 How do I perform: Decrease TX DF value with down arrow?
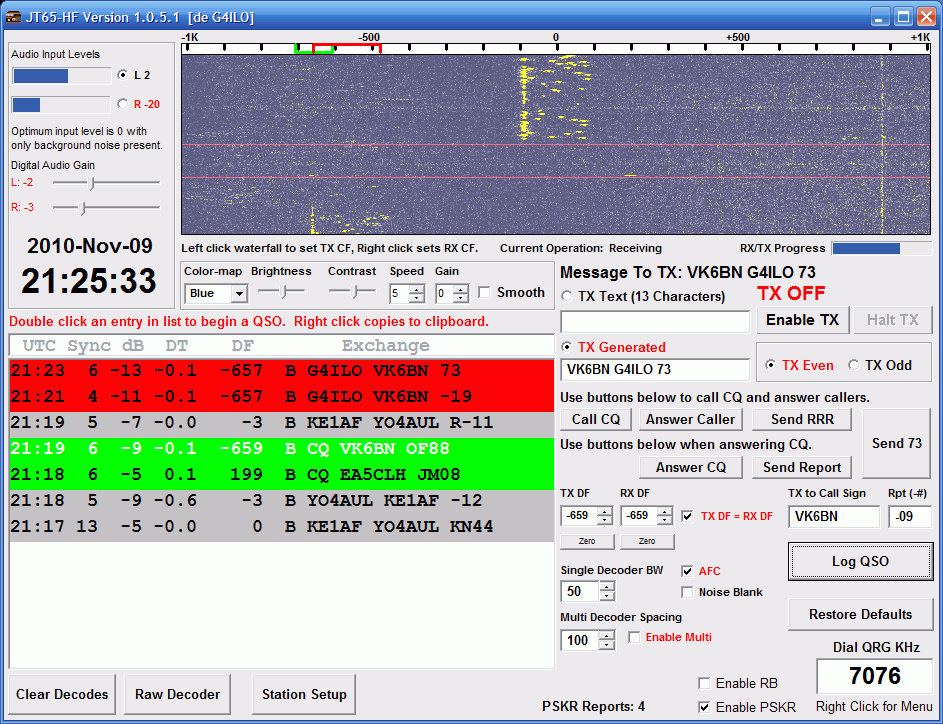tap(604, 521)
